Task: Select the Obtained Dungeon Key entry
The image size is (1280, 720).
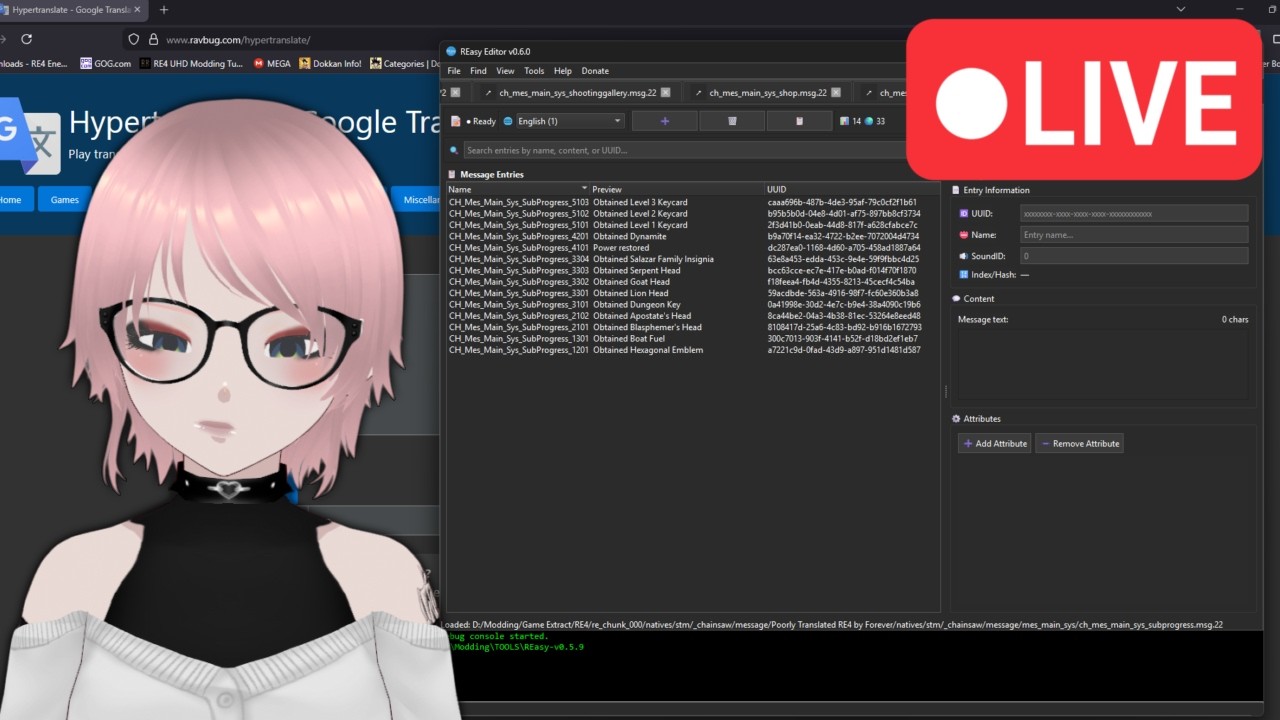Action: tap(693, 304)
